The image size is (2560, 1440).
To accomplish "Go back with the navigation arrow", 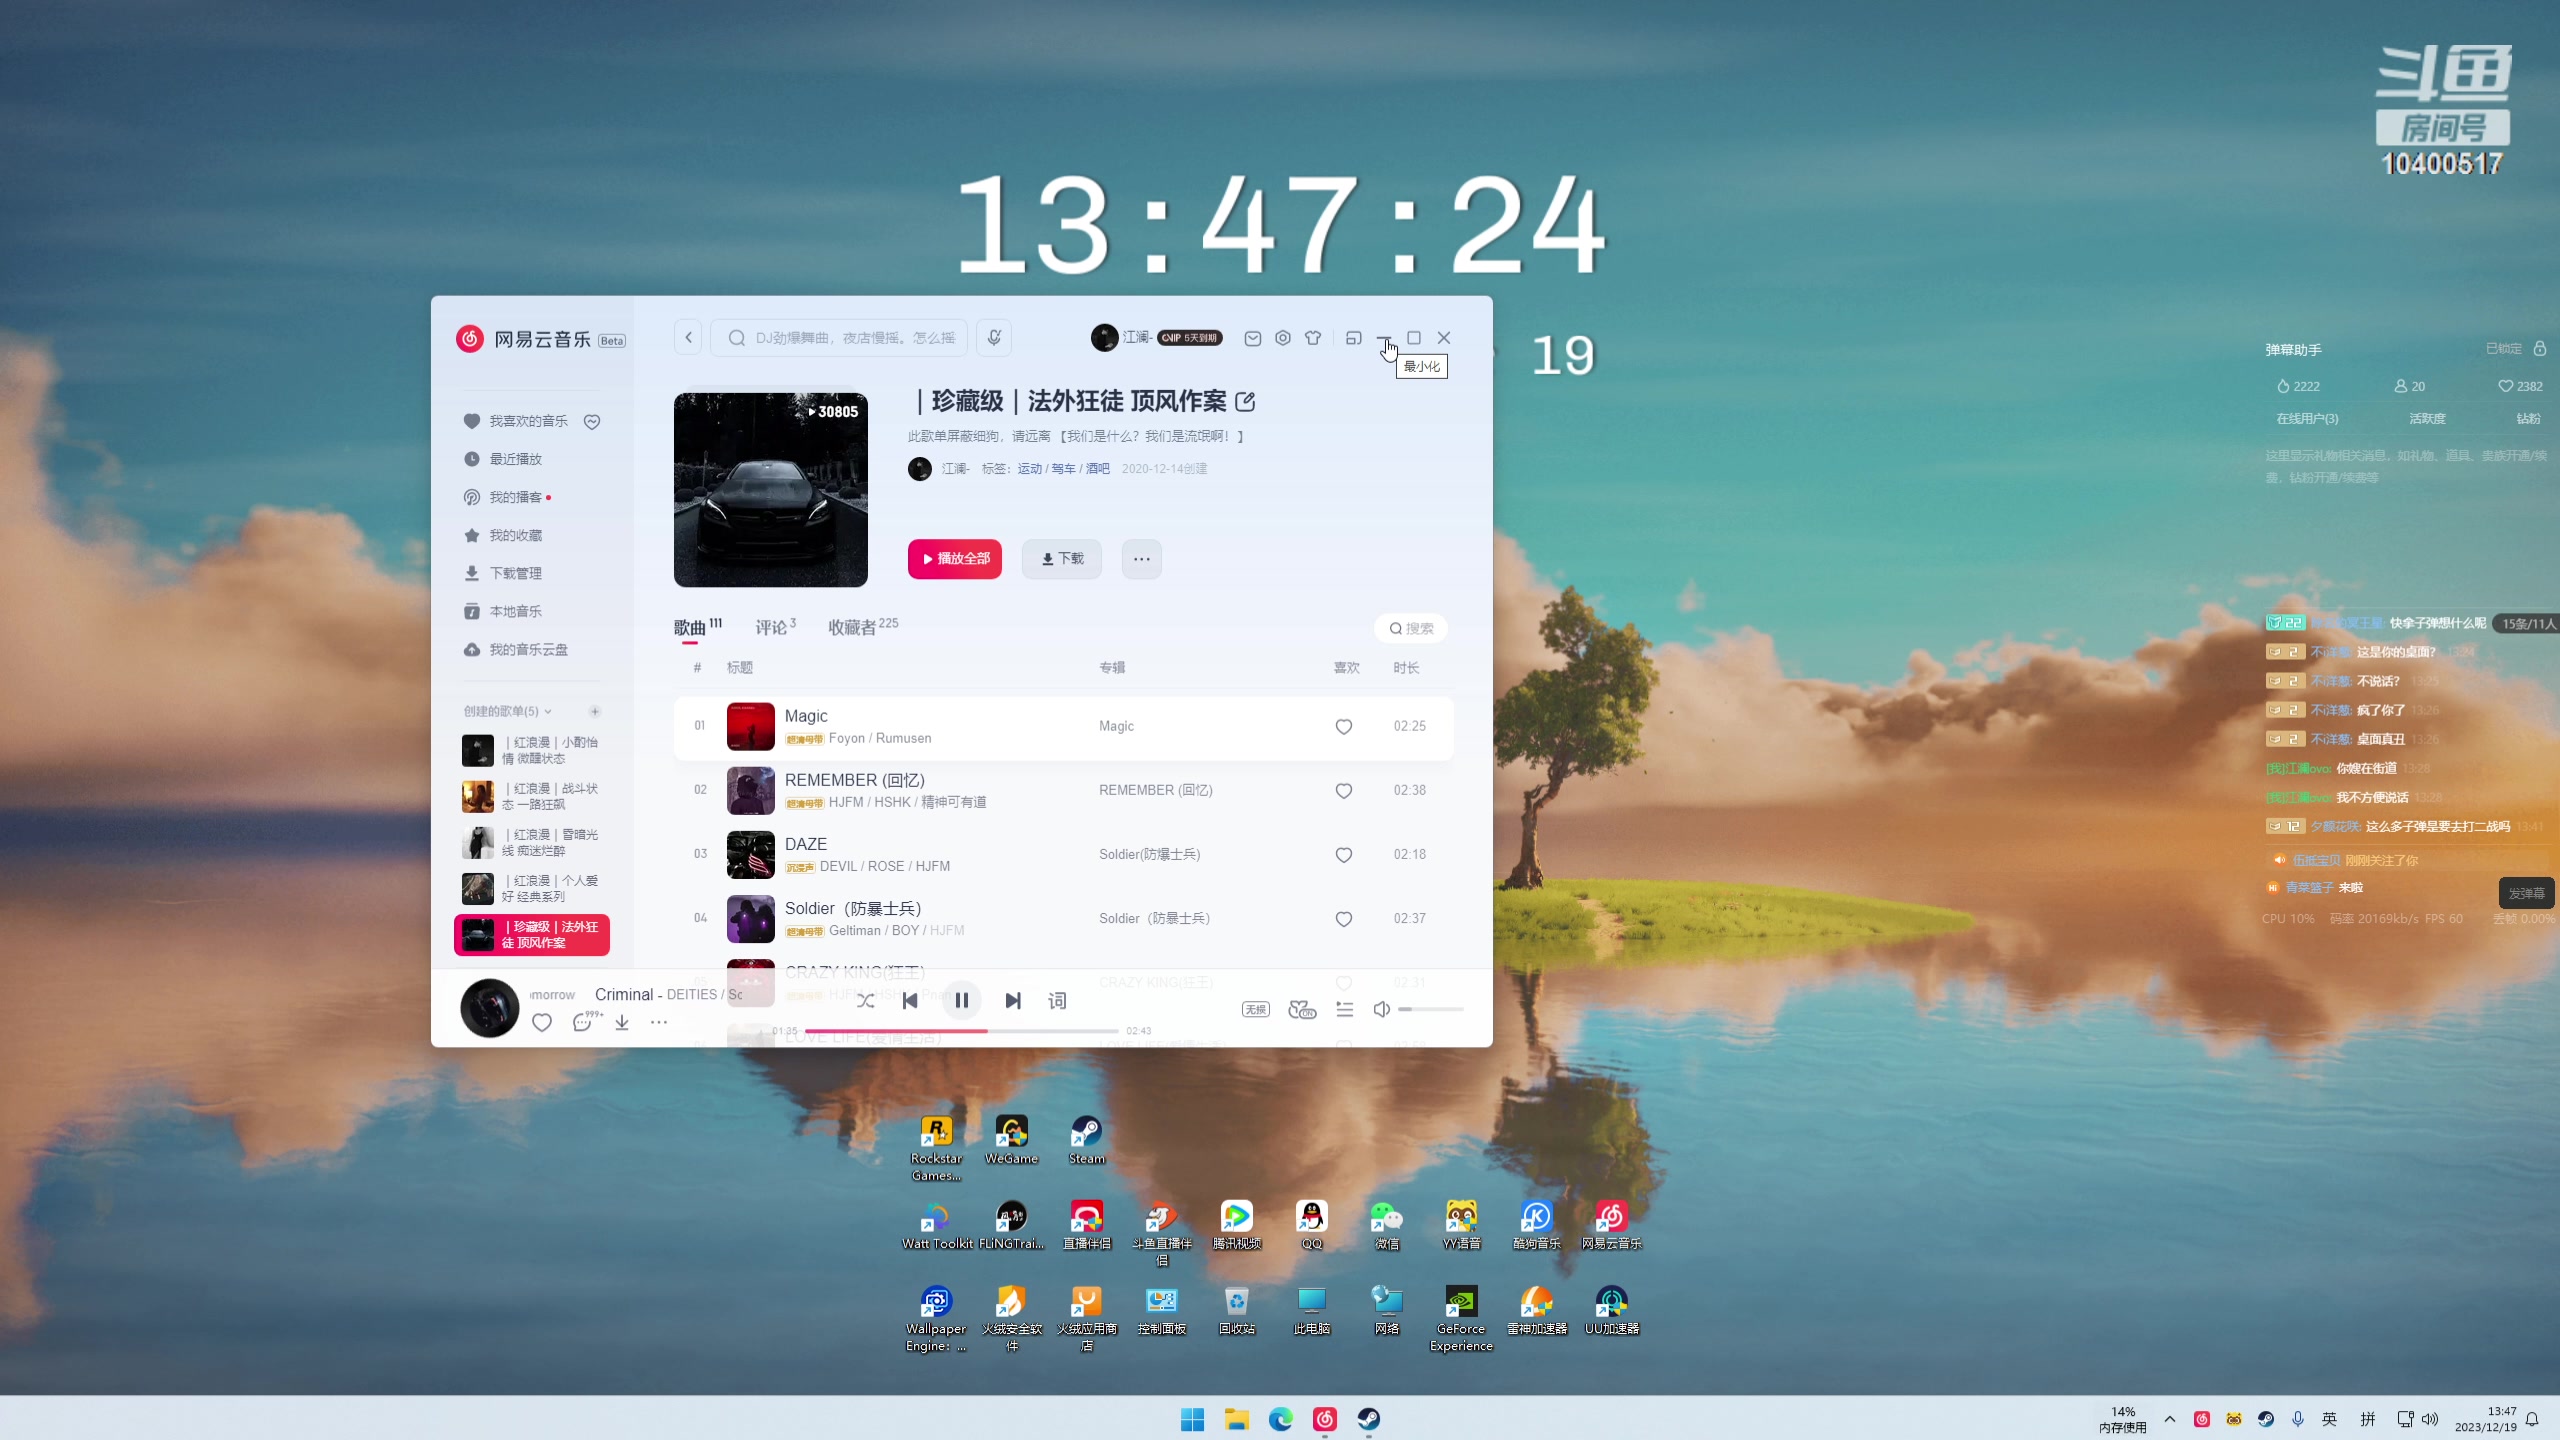I will point(688,338).
